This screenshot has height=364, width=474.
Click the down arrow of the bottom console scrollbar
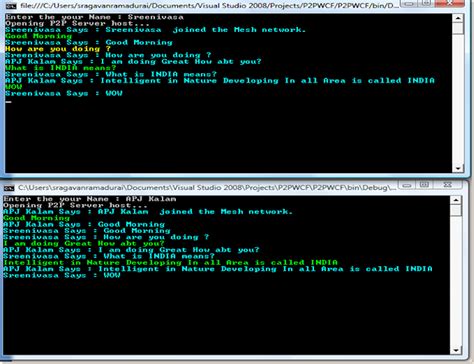456,350
